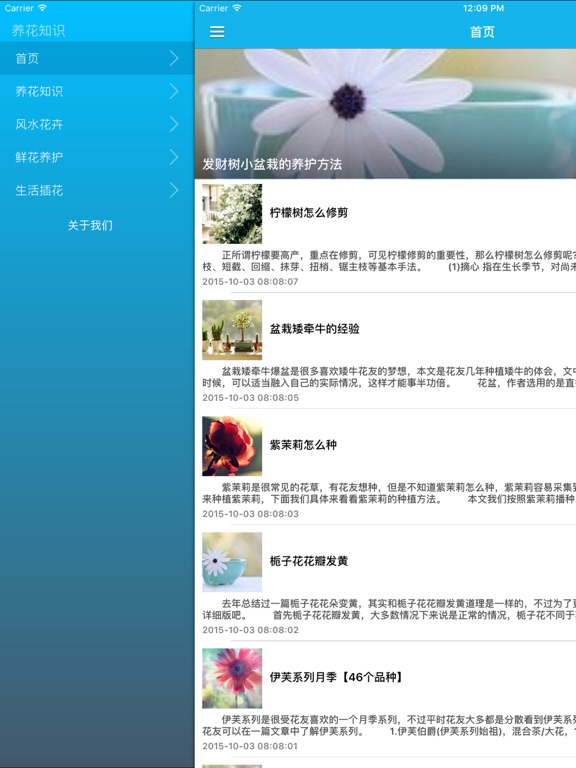Click timestamp 2015-10-03 08:08:03
Viewport: 576px width, 768px height.
point(250,514)
